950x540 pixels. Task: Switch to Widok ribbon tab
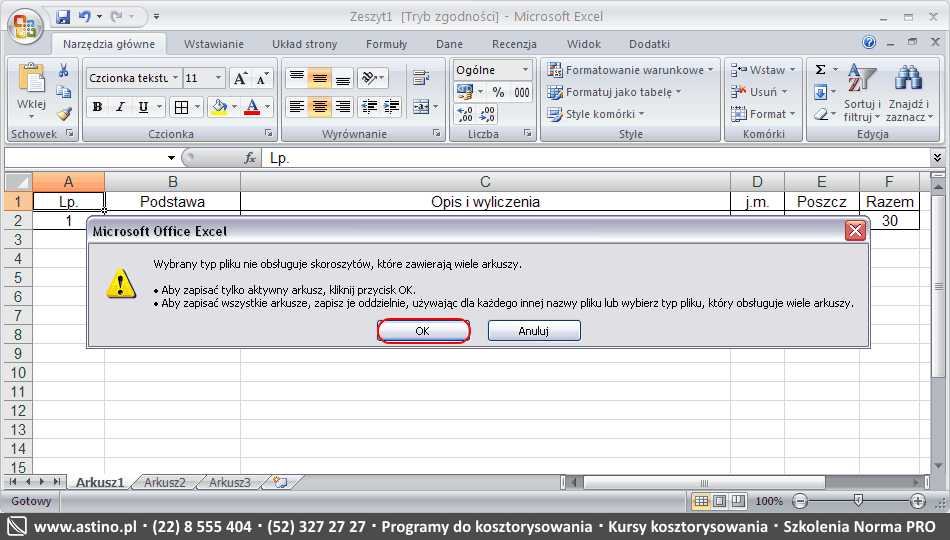coord(583,44)
